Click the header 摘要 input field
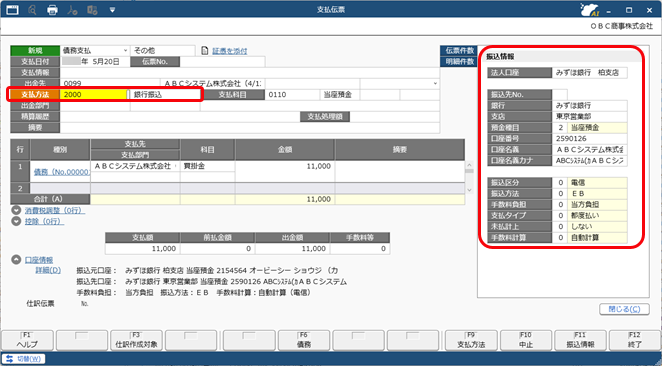The height and width of the screenshot is (366, 662). [x=250, y=127]
